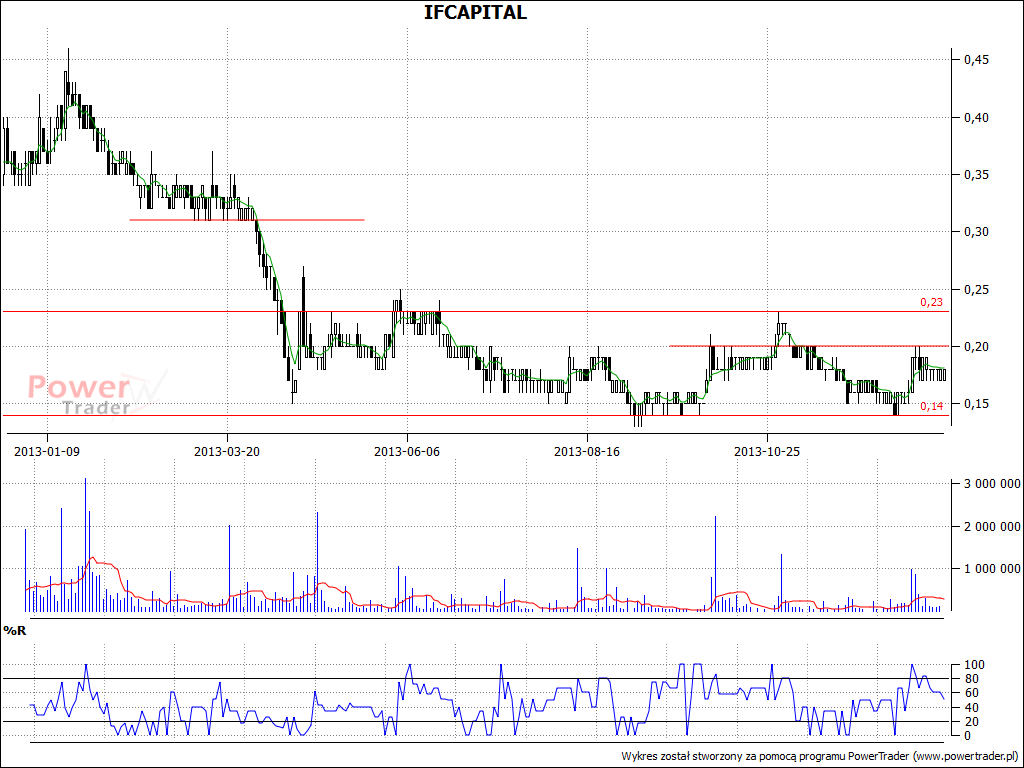1024x768 pixels.
Task: Click the 0,15 price axis label
Action: (x=976, y=404)
